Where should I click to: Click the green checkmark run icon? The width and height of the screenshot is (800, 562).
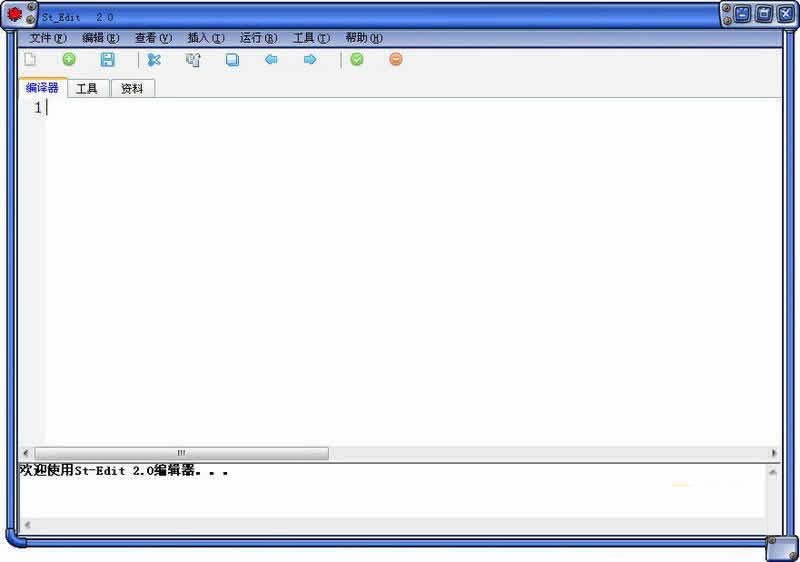(x=357, y=60)
